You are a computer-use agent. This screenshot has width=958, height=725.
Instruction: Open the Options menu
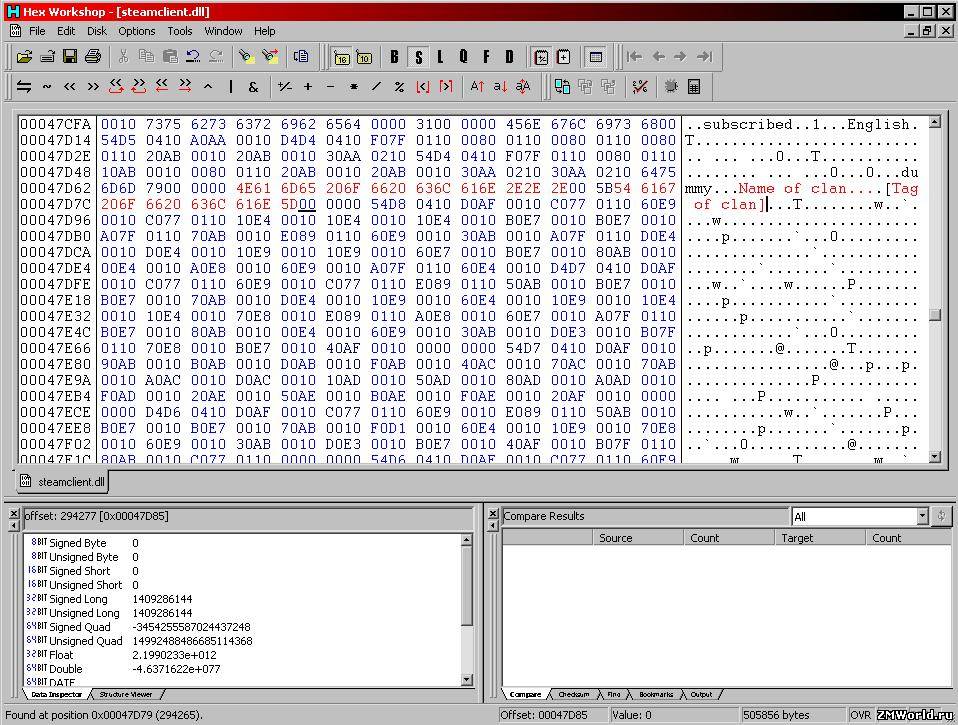137,31
